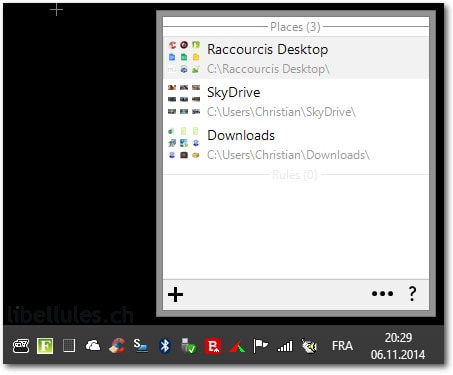Image resolution: width=453 pixels, height=375 pixels.
Task: Click the SkyDrive thumbnail grid preview
Action: tap(184, 99)
